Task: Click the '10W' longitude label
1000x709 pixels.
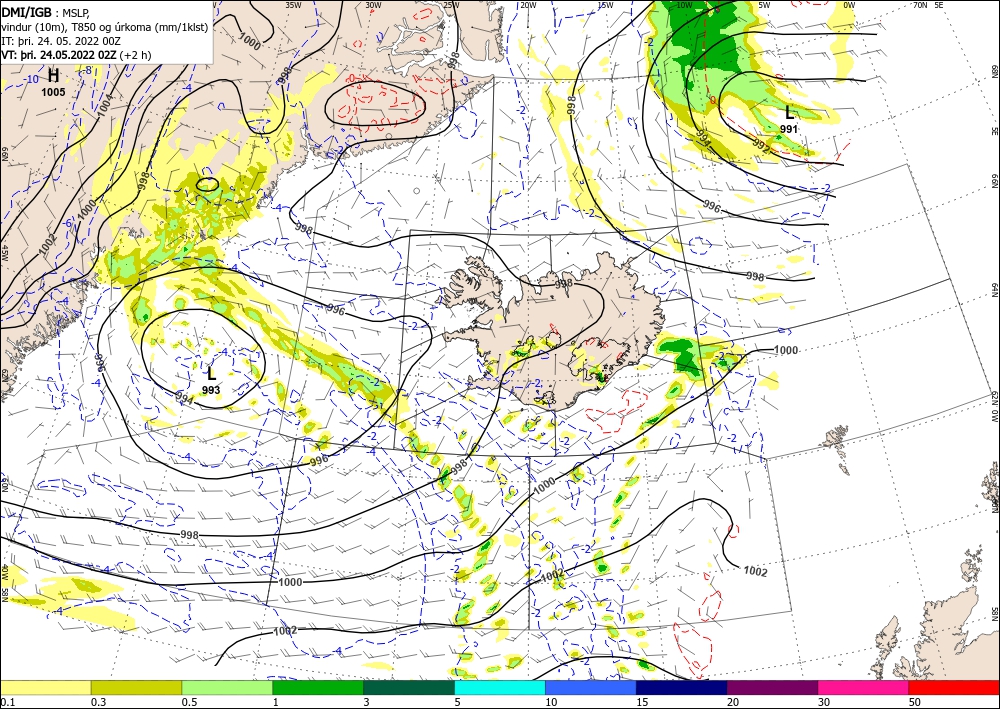Action: click(x=684, y=5)
